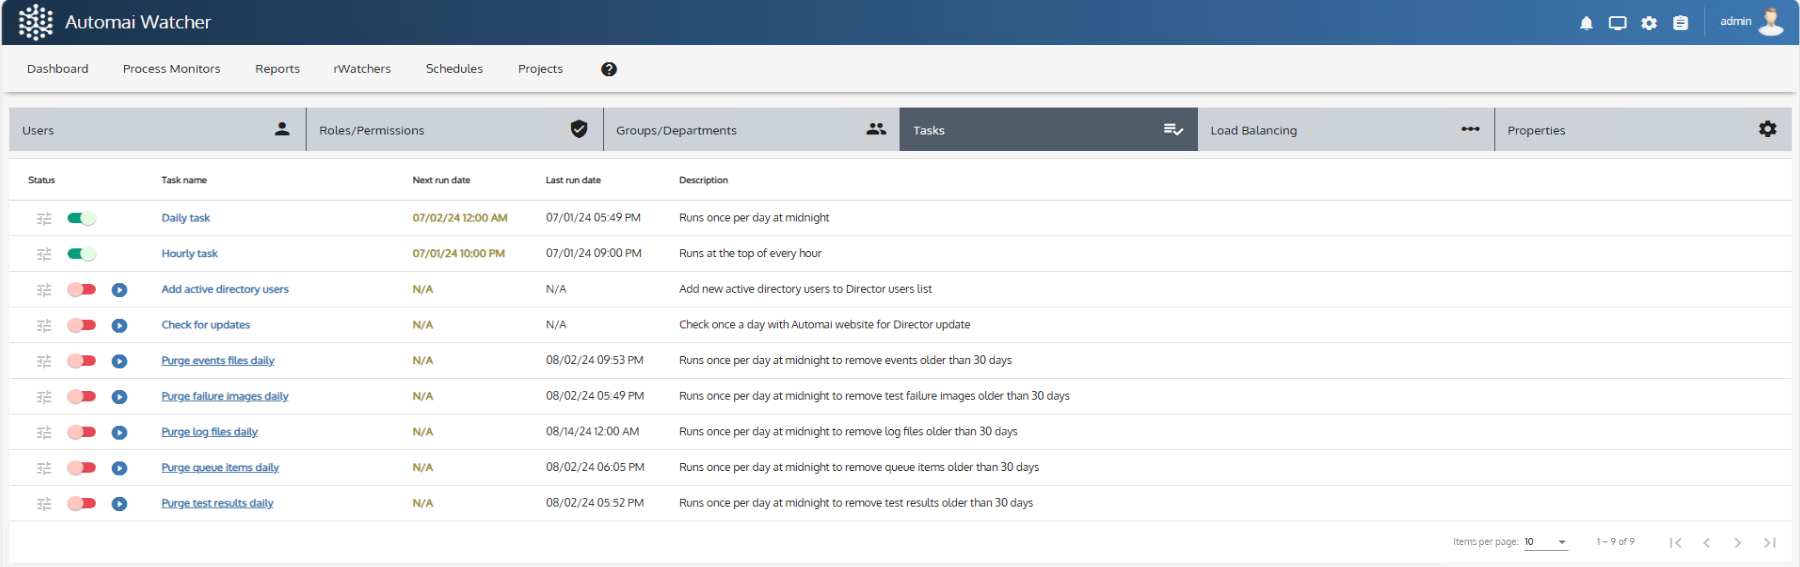Enable Purge log files daily toggle

82,432
